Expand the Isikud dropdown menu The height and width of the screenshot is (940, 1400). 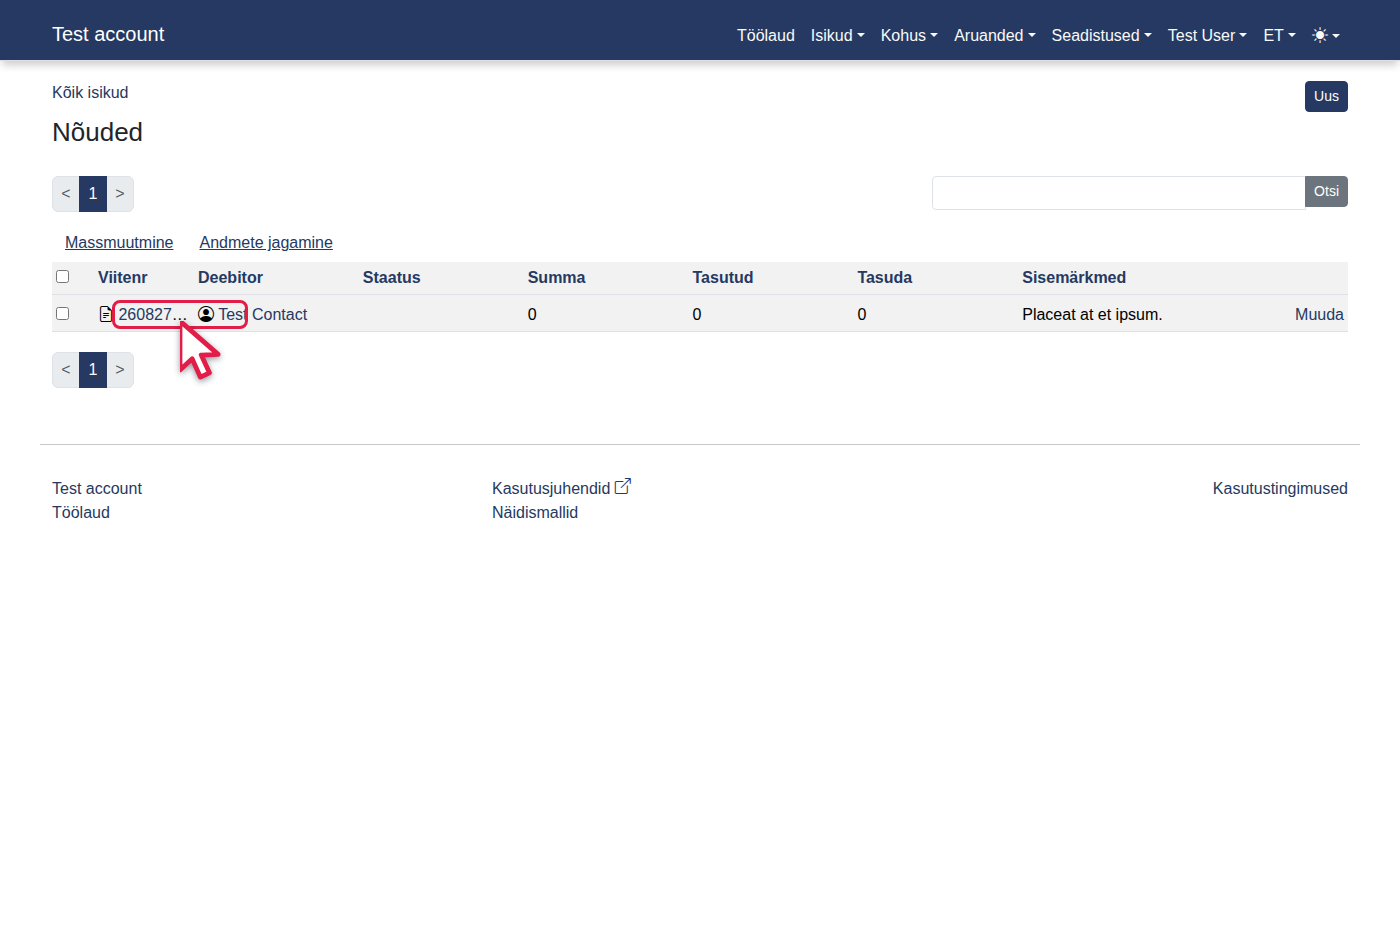(838, 35)
